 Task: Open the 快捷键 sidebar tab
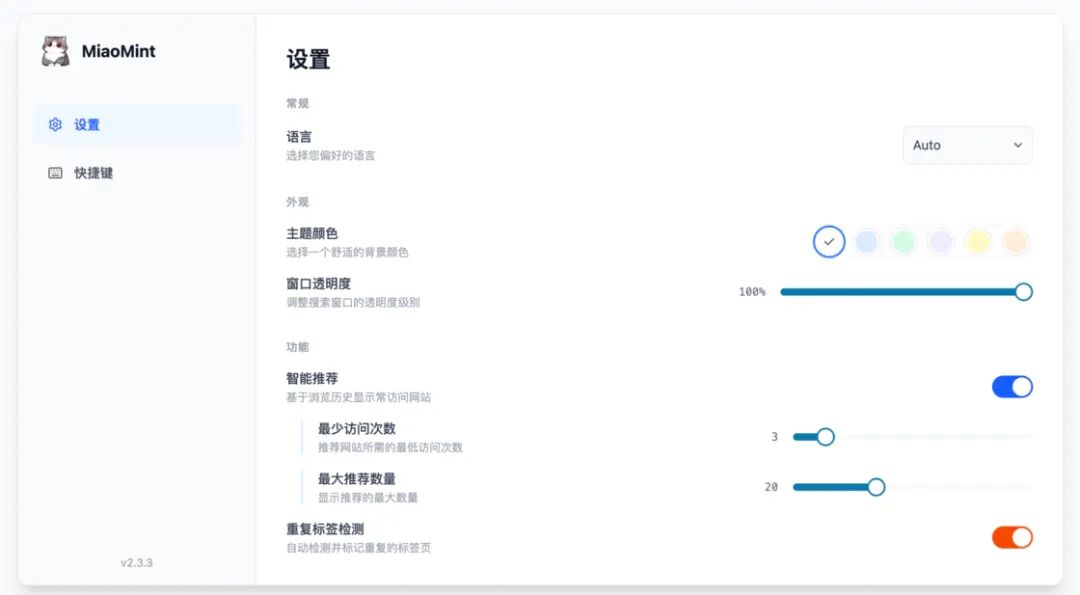click(x=136, y=173)
